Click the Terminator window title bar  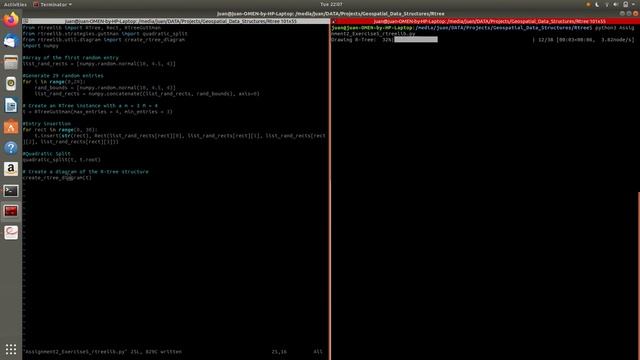[331, 13]
